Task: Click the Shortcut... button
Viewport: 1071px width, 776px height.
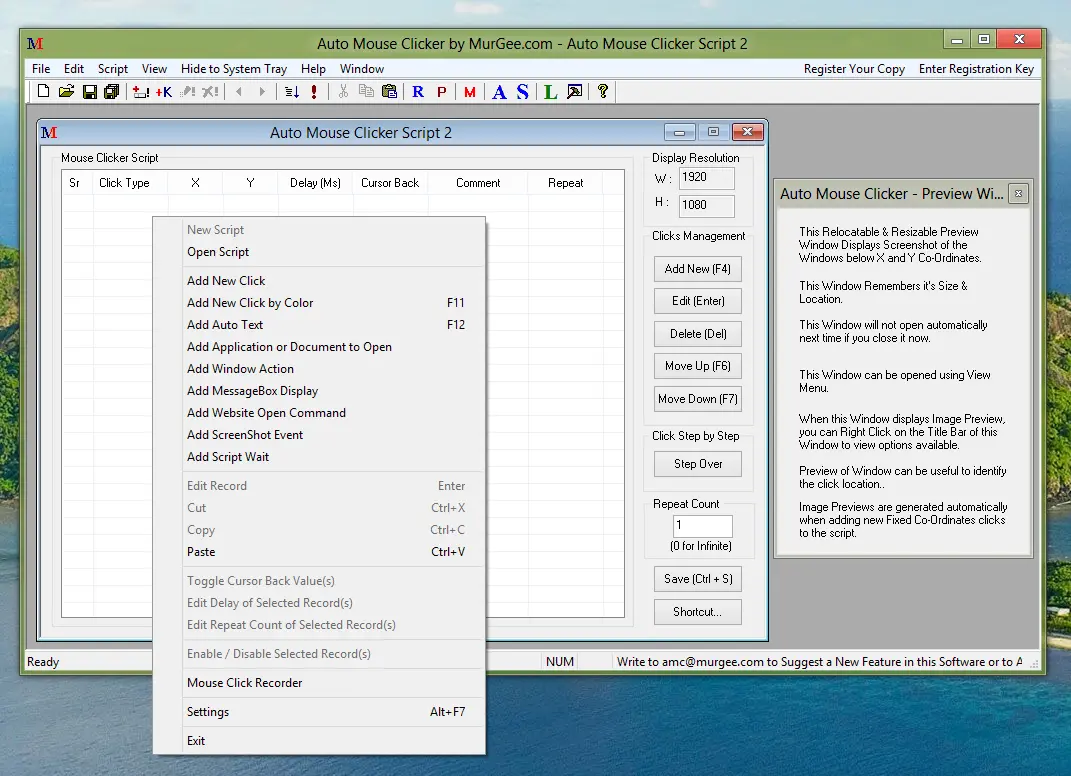Action: click(x=697, y=612)
